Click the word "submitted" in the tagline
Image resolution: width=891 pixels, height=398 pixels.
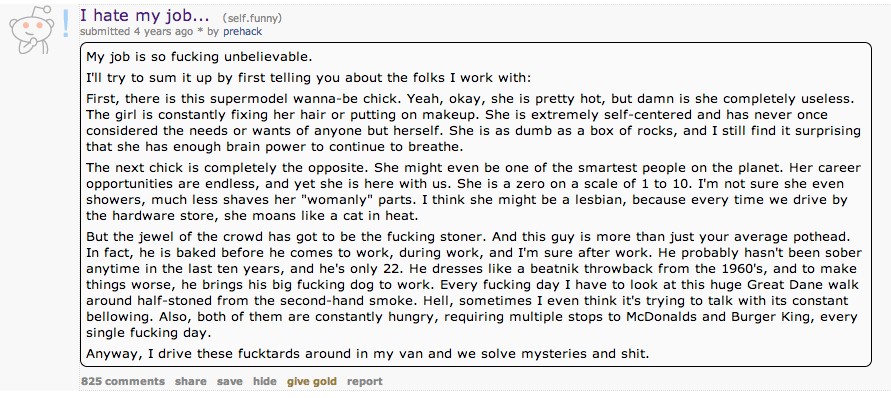click(105, 32)
